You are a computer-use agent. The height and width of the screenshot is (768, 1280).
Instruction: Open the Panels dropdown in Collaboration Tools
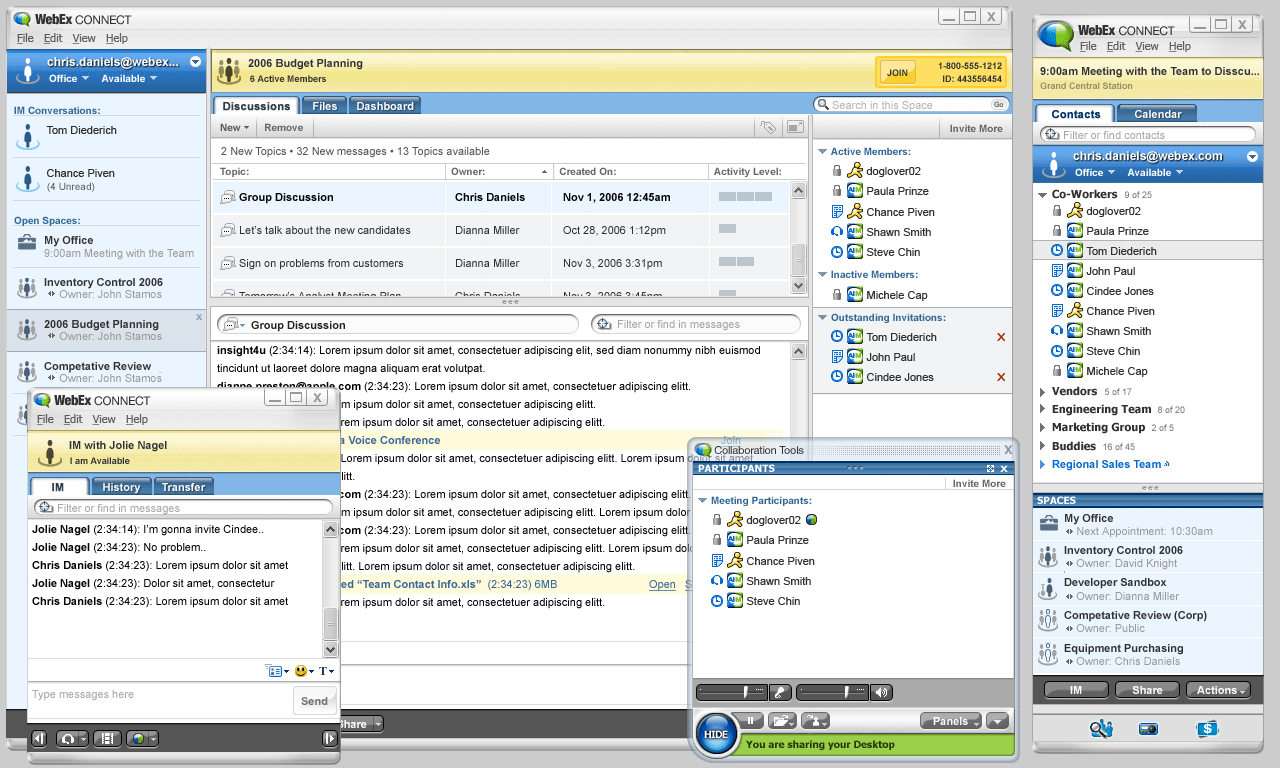pyautogui.click(x=951, y=720)
